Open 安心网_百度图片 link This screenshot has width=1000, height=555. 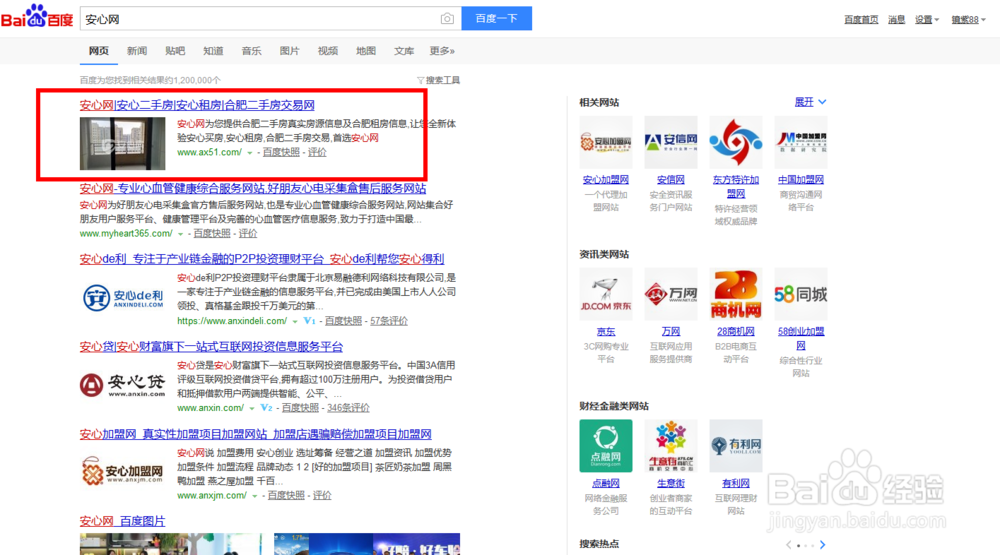pos(122,522)
